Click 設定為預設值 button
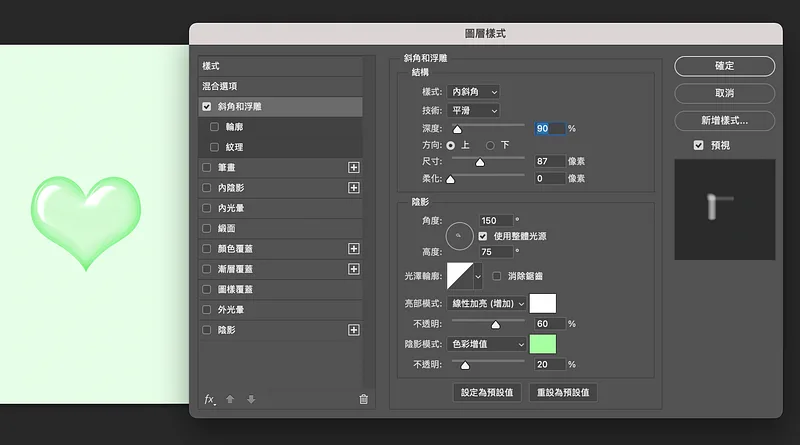Viewport: 800px width, 445px height. coord(487,392)
